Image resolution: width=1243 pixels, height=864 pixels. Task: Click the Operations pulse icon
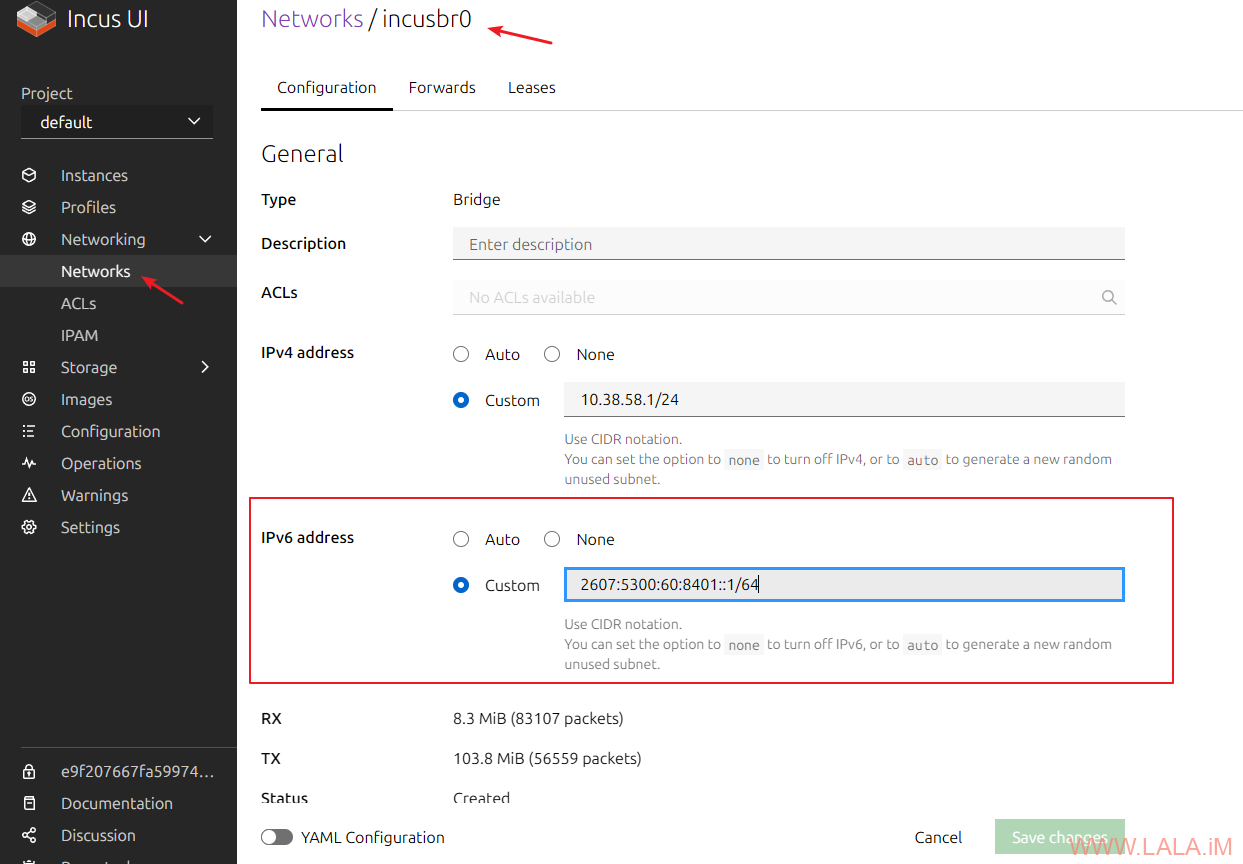29,463
